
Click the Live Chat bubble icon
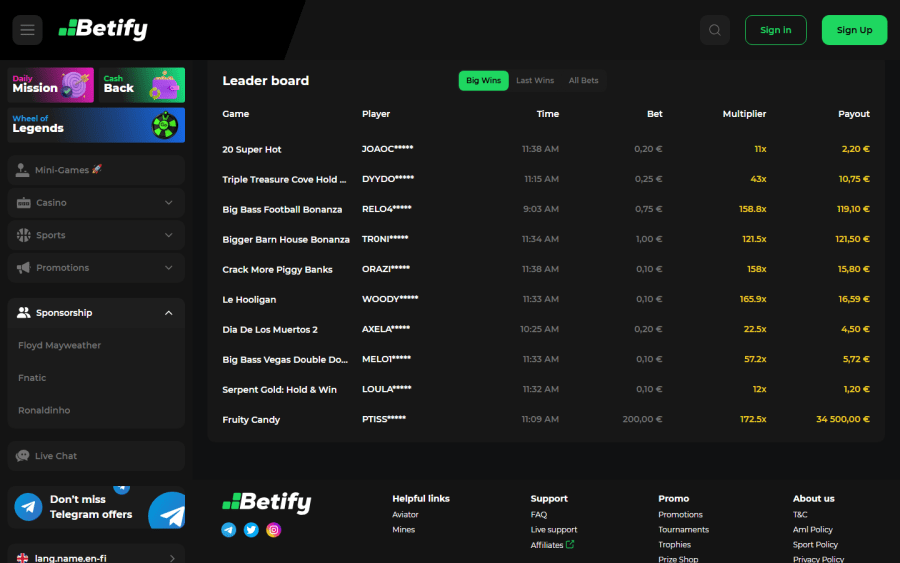tap(22, 456)
